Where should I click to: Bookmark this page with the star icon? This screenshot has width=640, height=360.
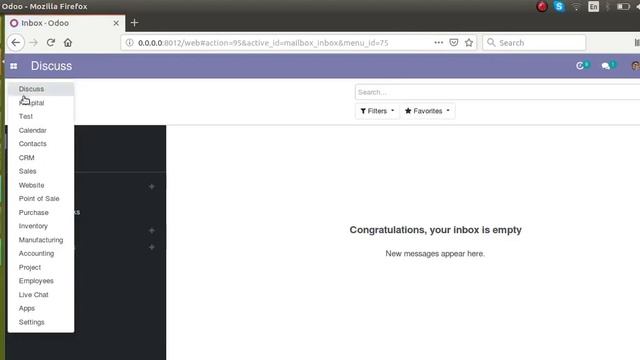tap(469, 42)
